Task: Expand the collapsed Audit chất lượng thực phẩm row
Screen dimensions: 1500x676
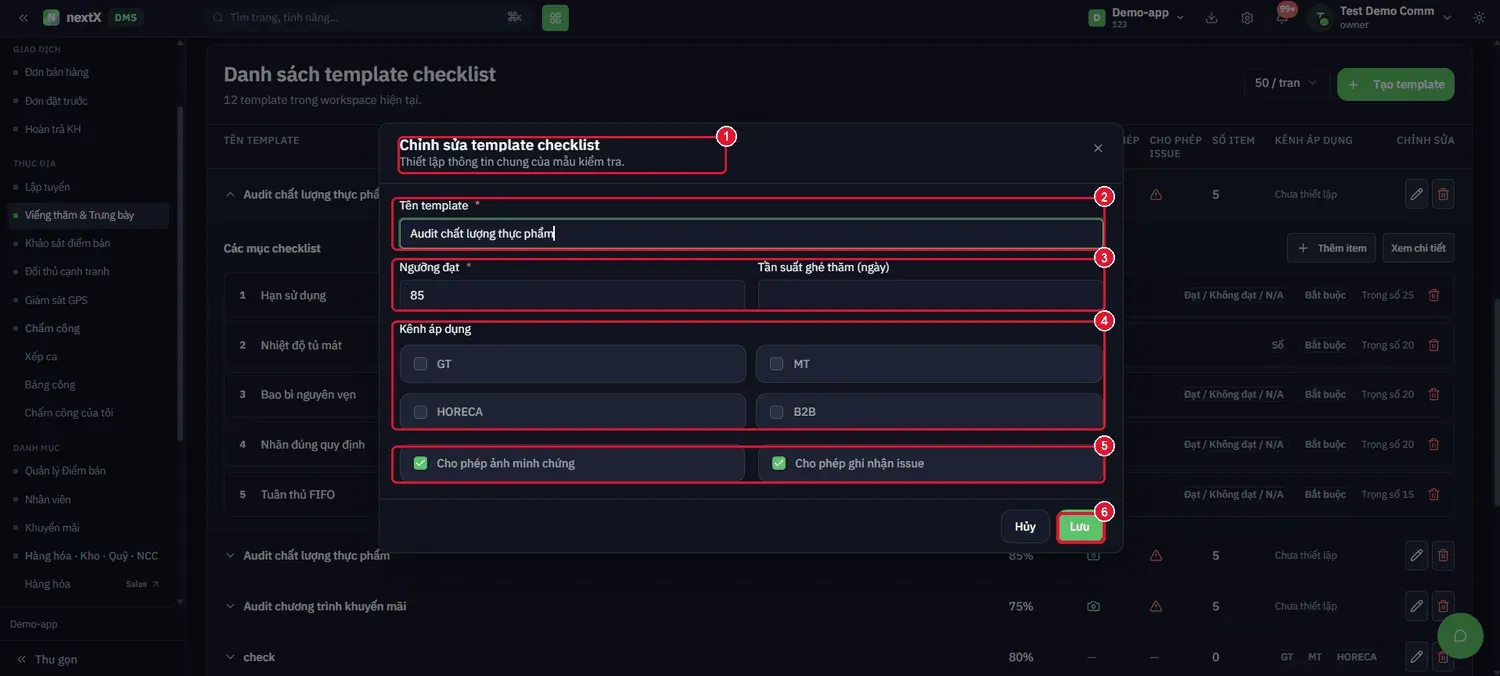Action: tap(230, 555)
